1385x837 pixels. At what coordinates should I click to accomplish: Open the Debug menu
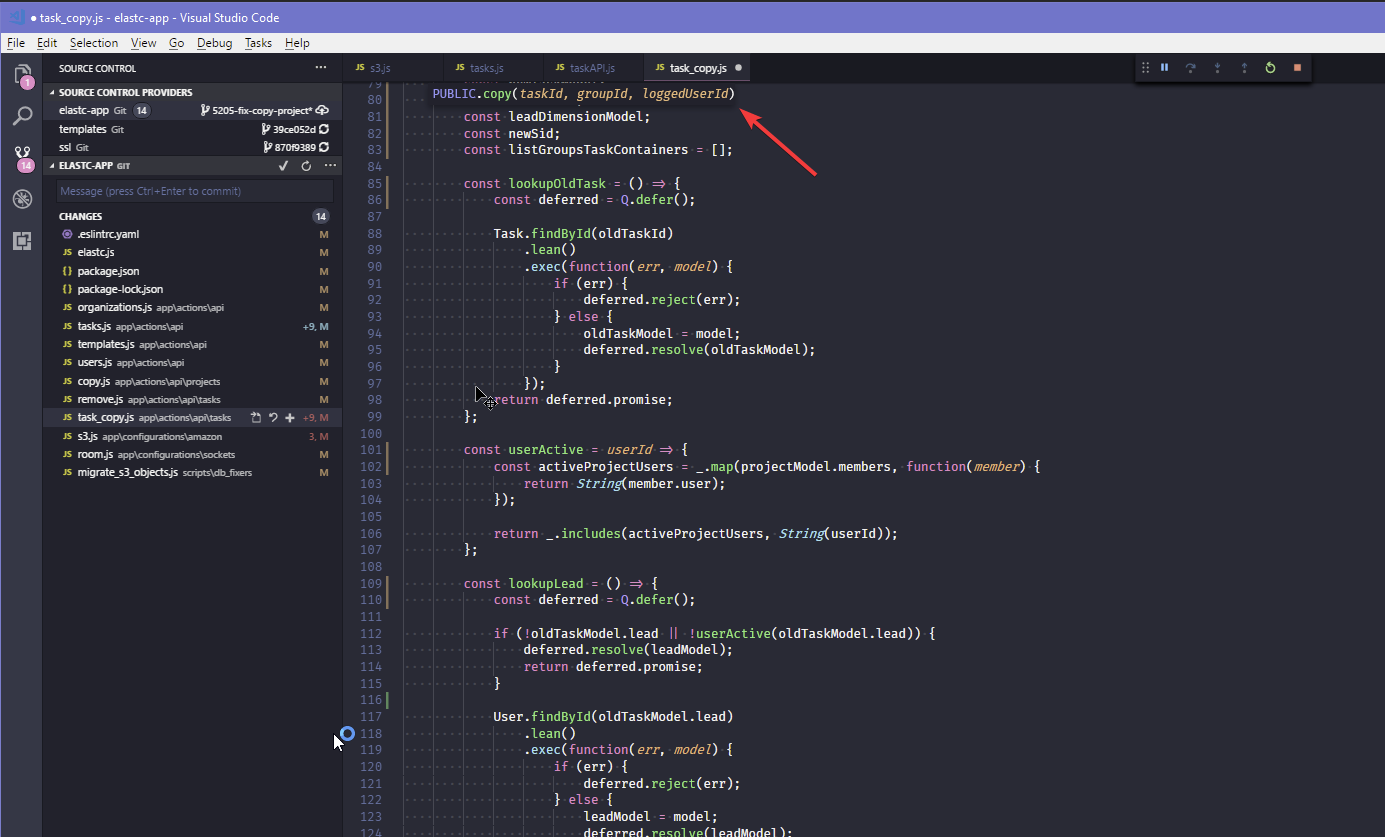214,43
